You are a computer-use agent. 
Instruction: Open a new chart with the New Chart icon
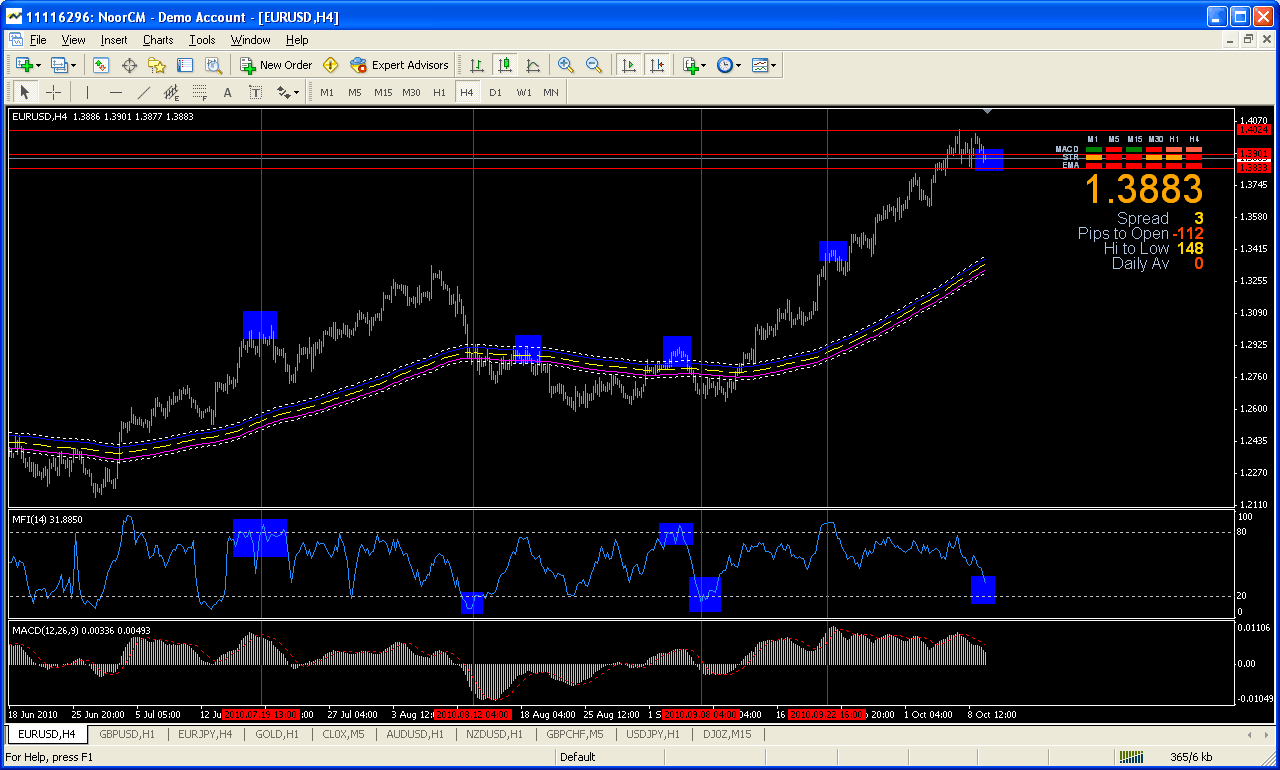pyautogui.click(x=24, y=65)
